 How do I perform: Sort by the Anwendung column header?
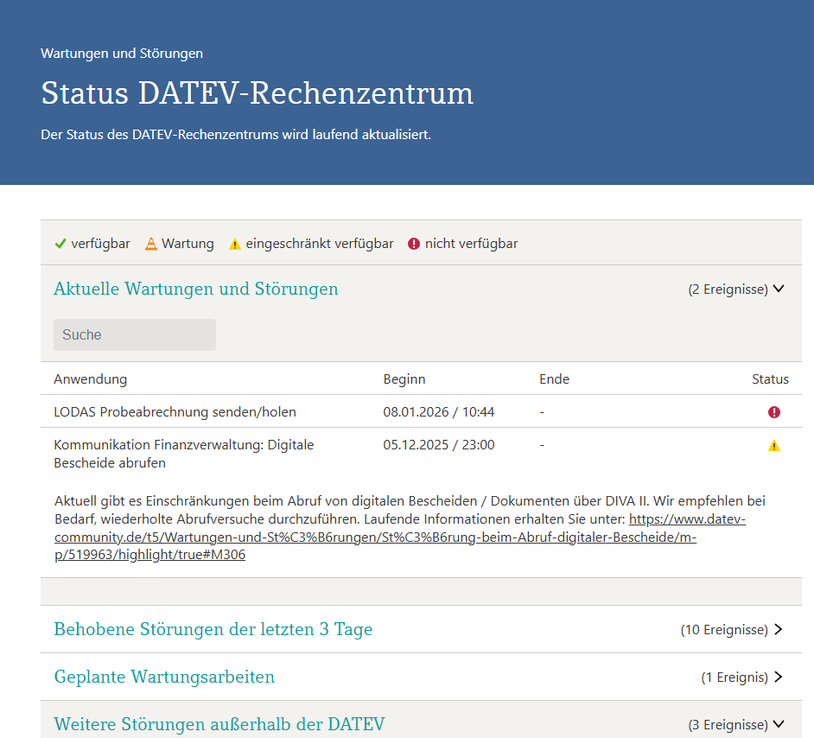90,379
